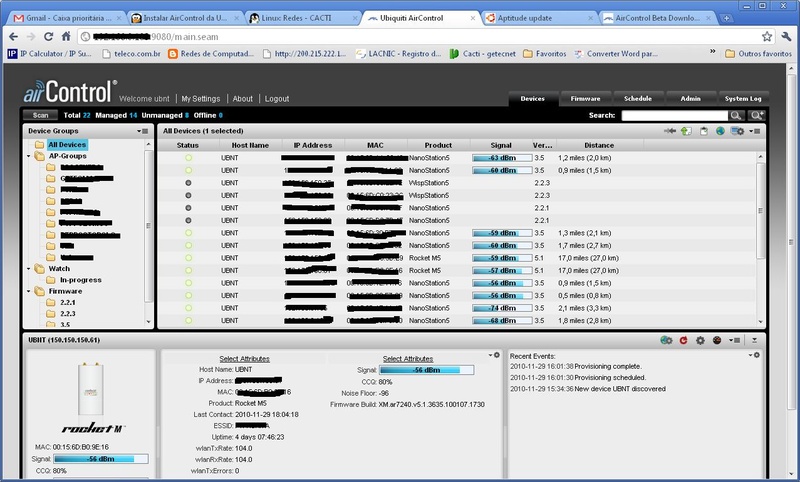Image resolution: width=800 pixels, height=482 pixels.
Task: Click the Rocket M device image
Action: [91, 389]
